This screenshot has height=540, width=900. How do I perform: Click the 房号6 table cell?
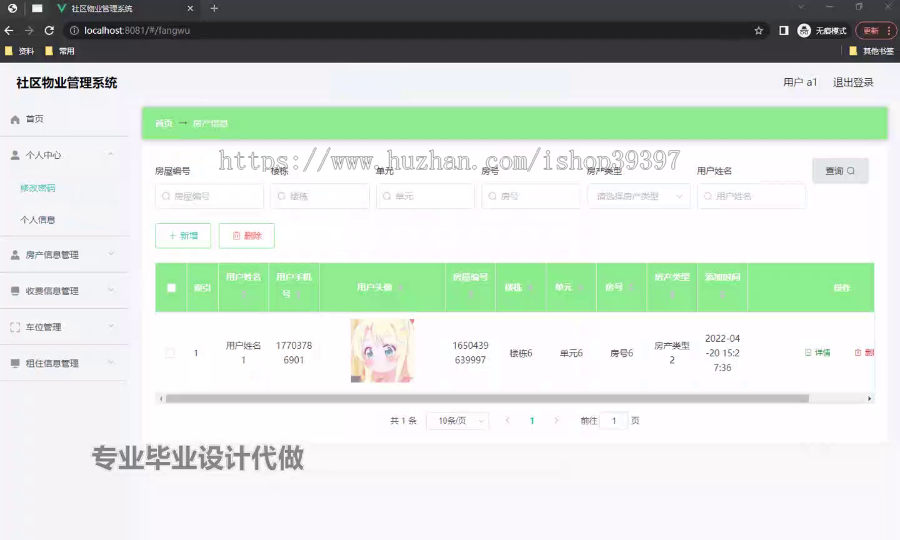tap(621, 353)
